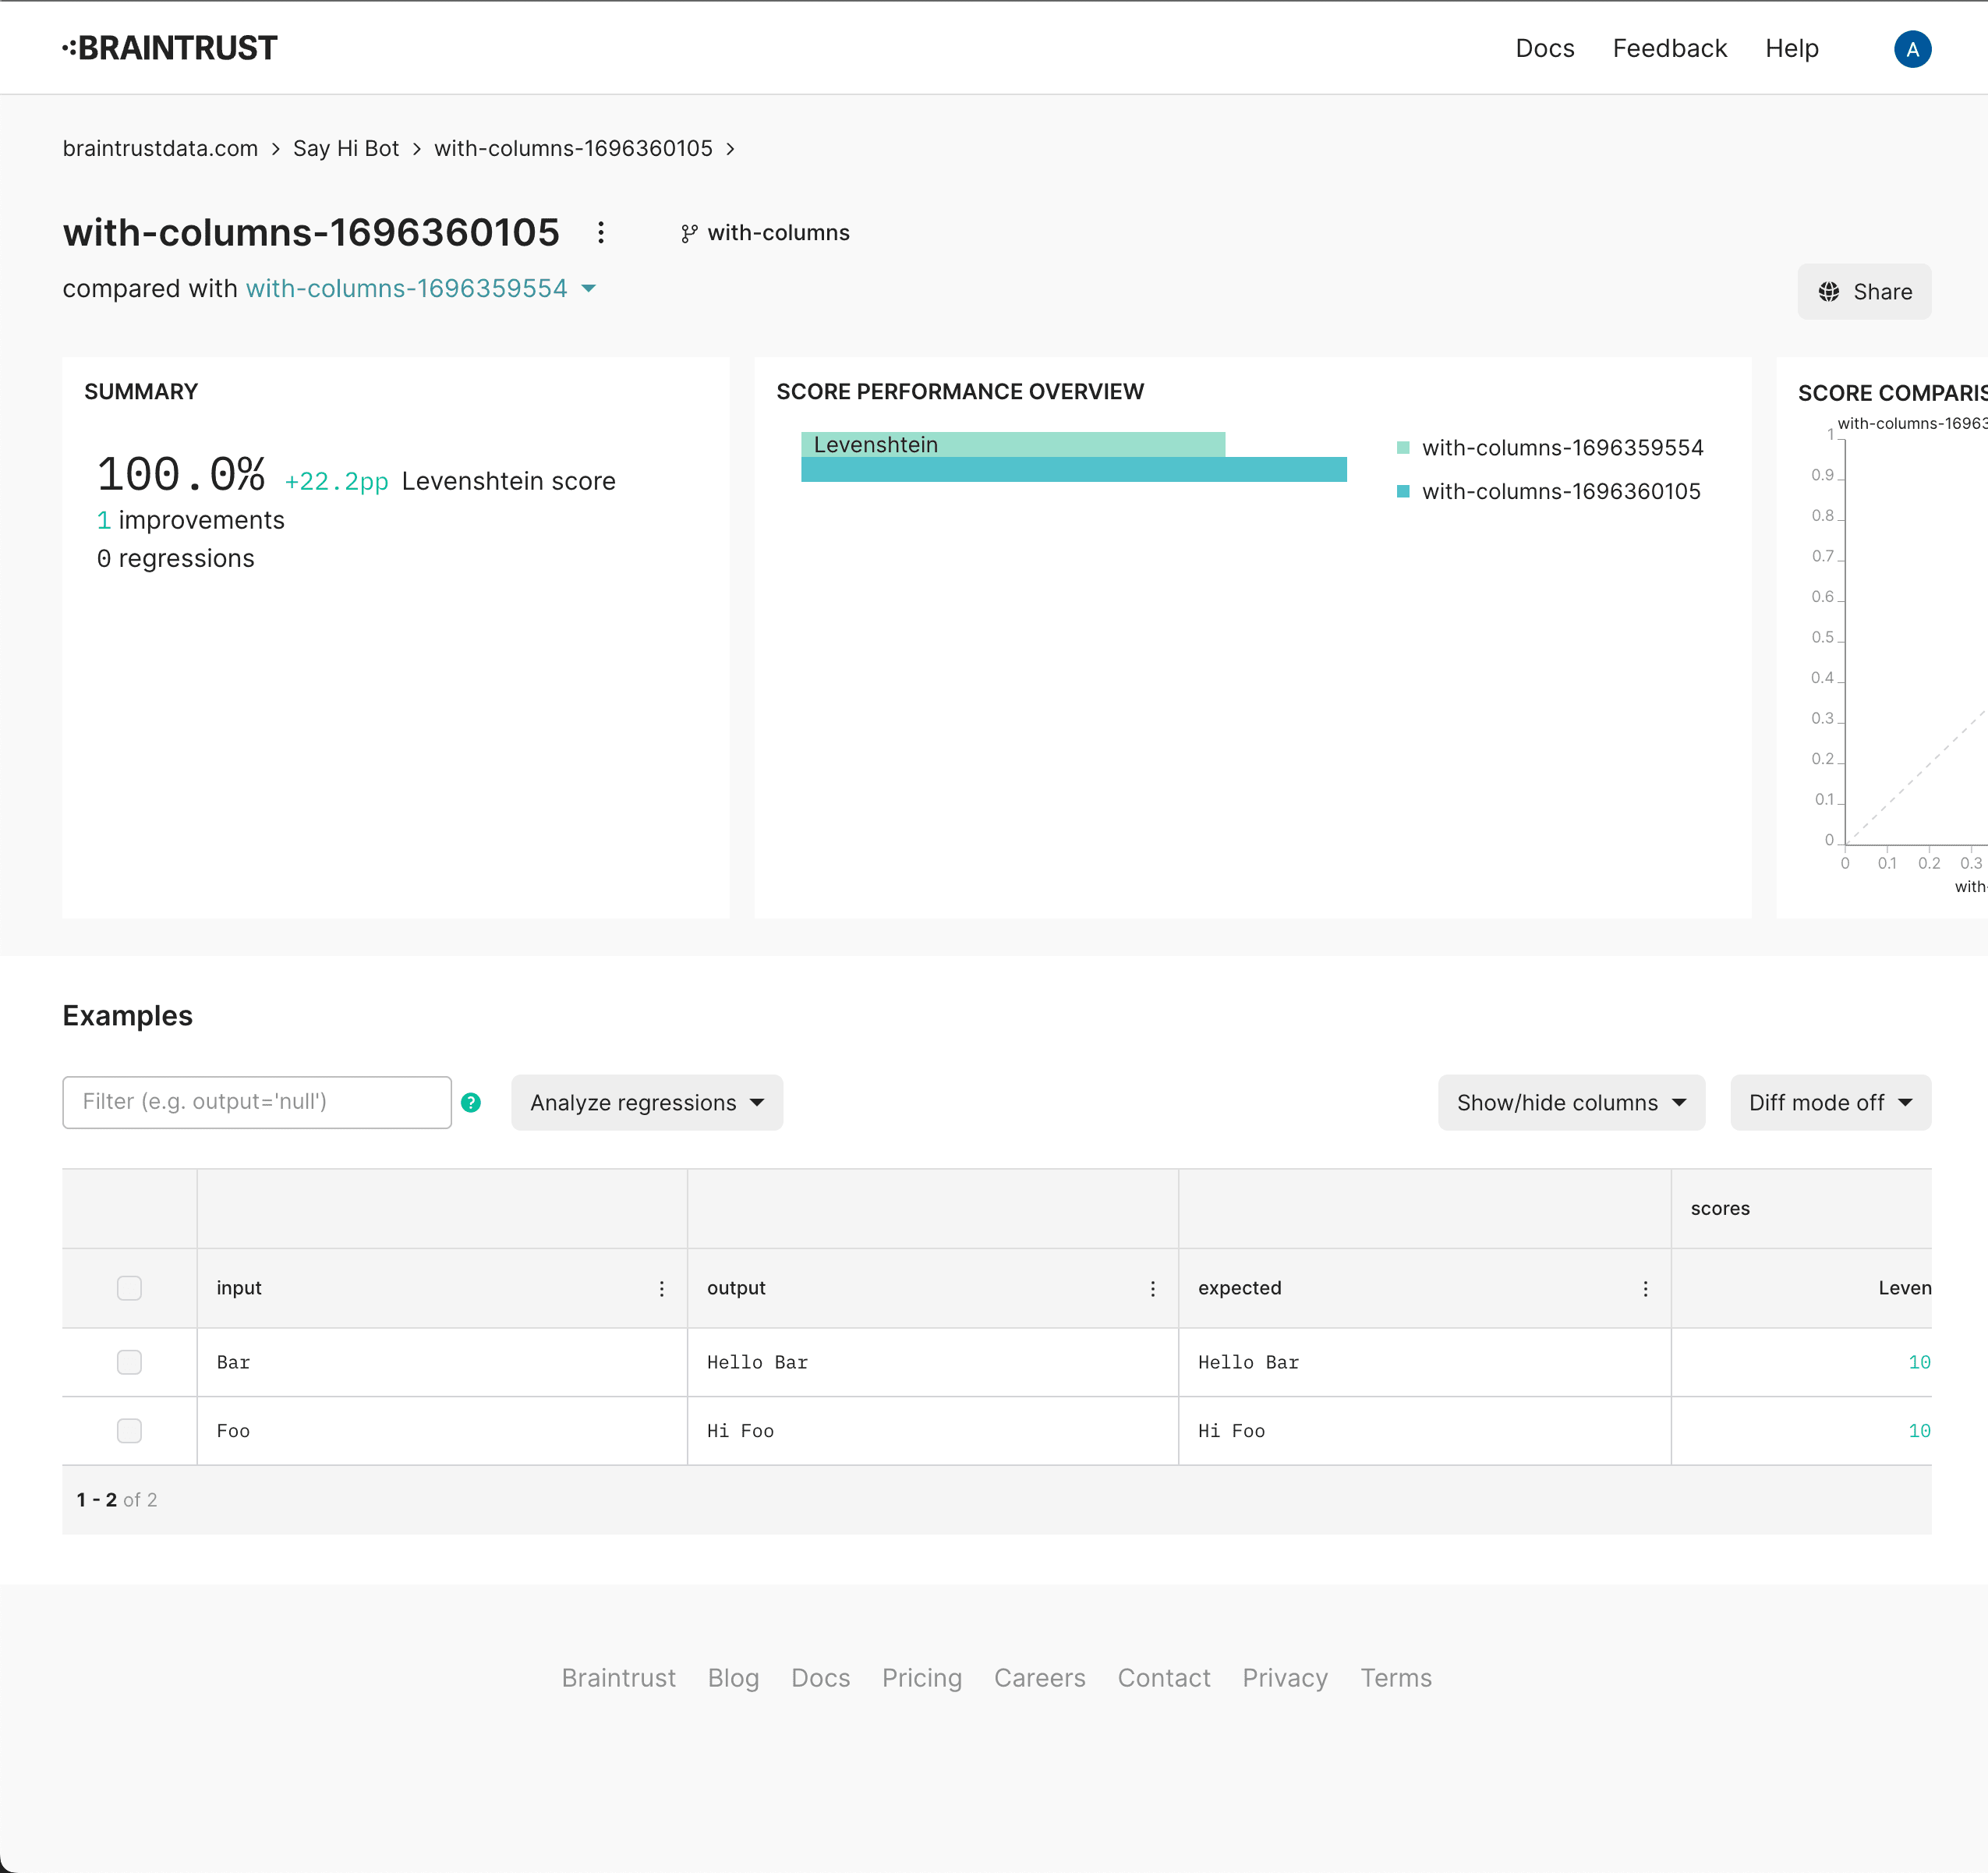This screenshot has width=1988, height=1873.
Task: Expand the Analyze regressions dropdown
Action: 646,1102
